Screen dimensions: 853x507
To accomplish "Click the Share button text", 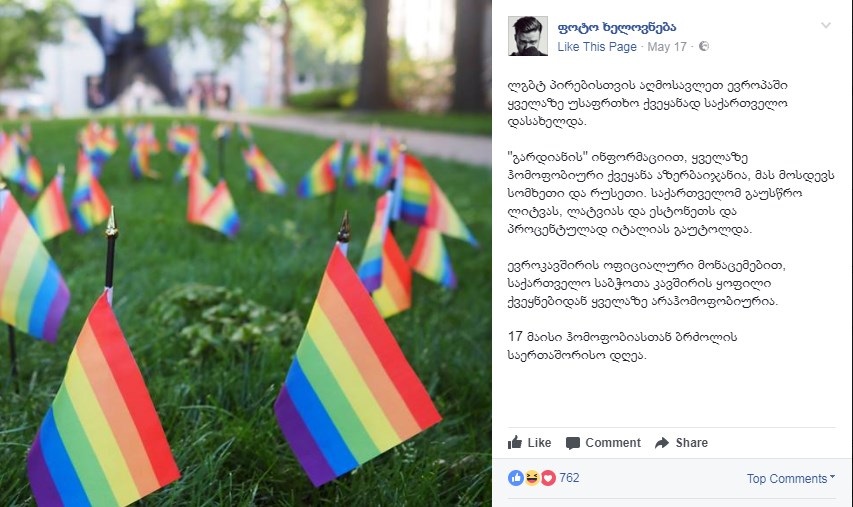I will (691, 443).
